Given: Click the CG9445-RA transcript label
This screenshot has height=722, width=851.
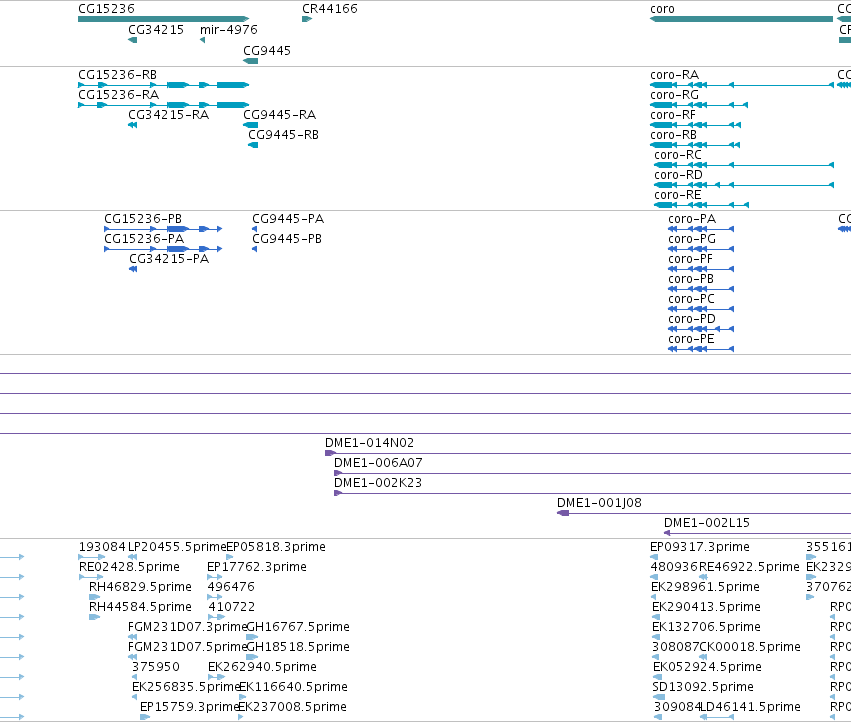Looking at the screenshot, I should click(x=279, y=115).
